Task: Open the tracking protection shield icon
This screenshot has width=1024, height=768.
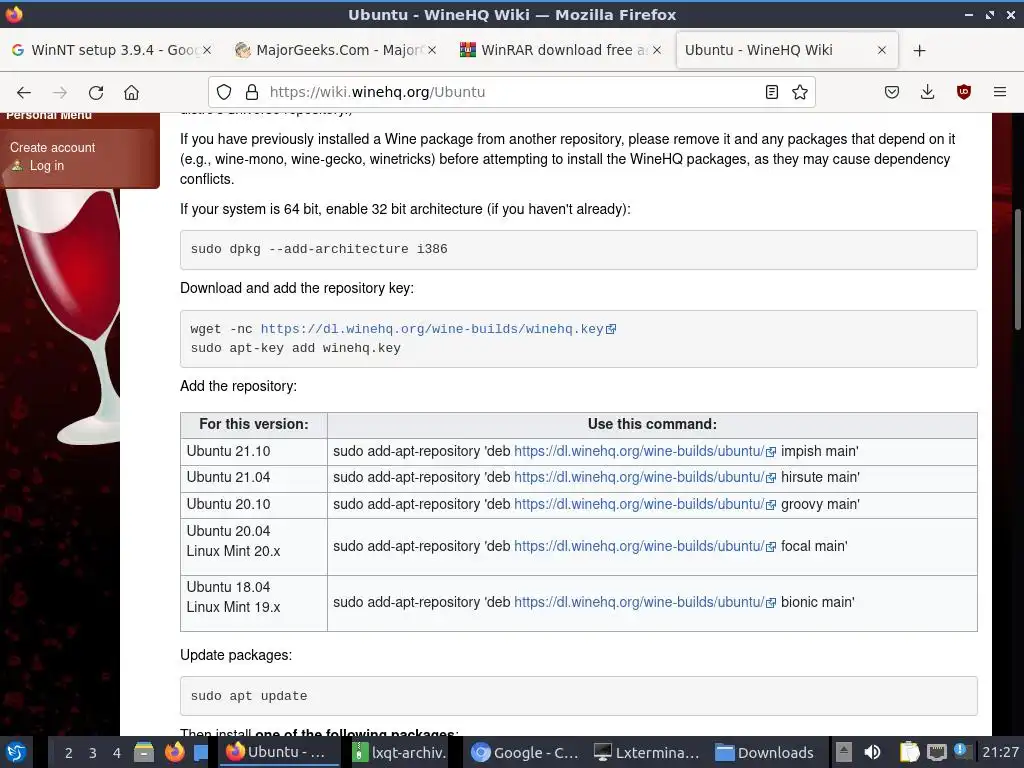Action: point(224,92)
